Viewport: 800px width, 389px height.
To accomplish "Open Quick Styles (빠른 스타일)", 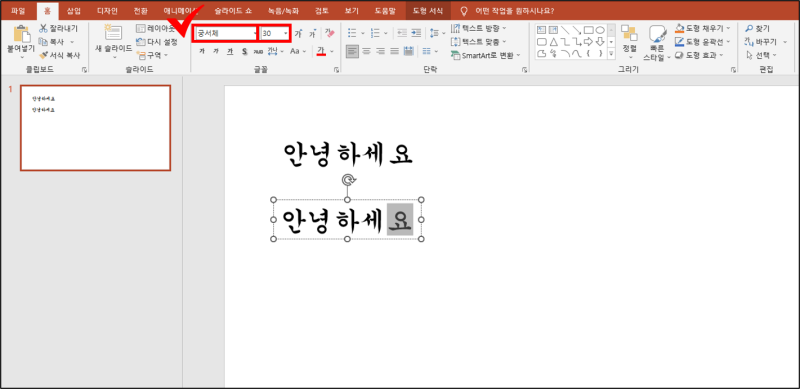I will (658, 43).
